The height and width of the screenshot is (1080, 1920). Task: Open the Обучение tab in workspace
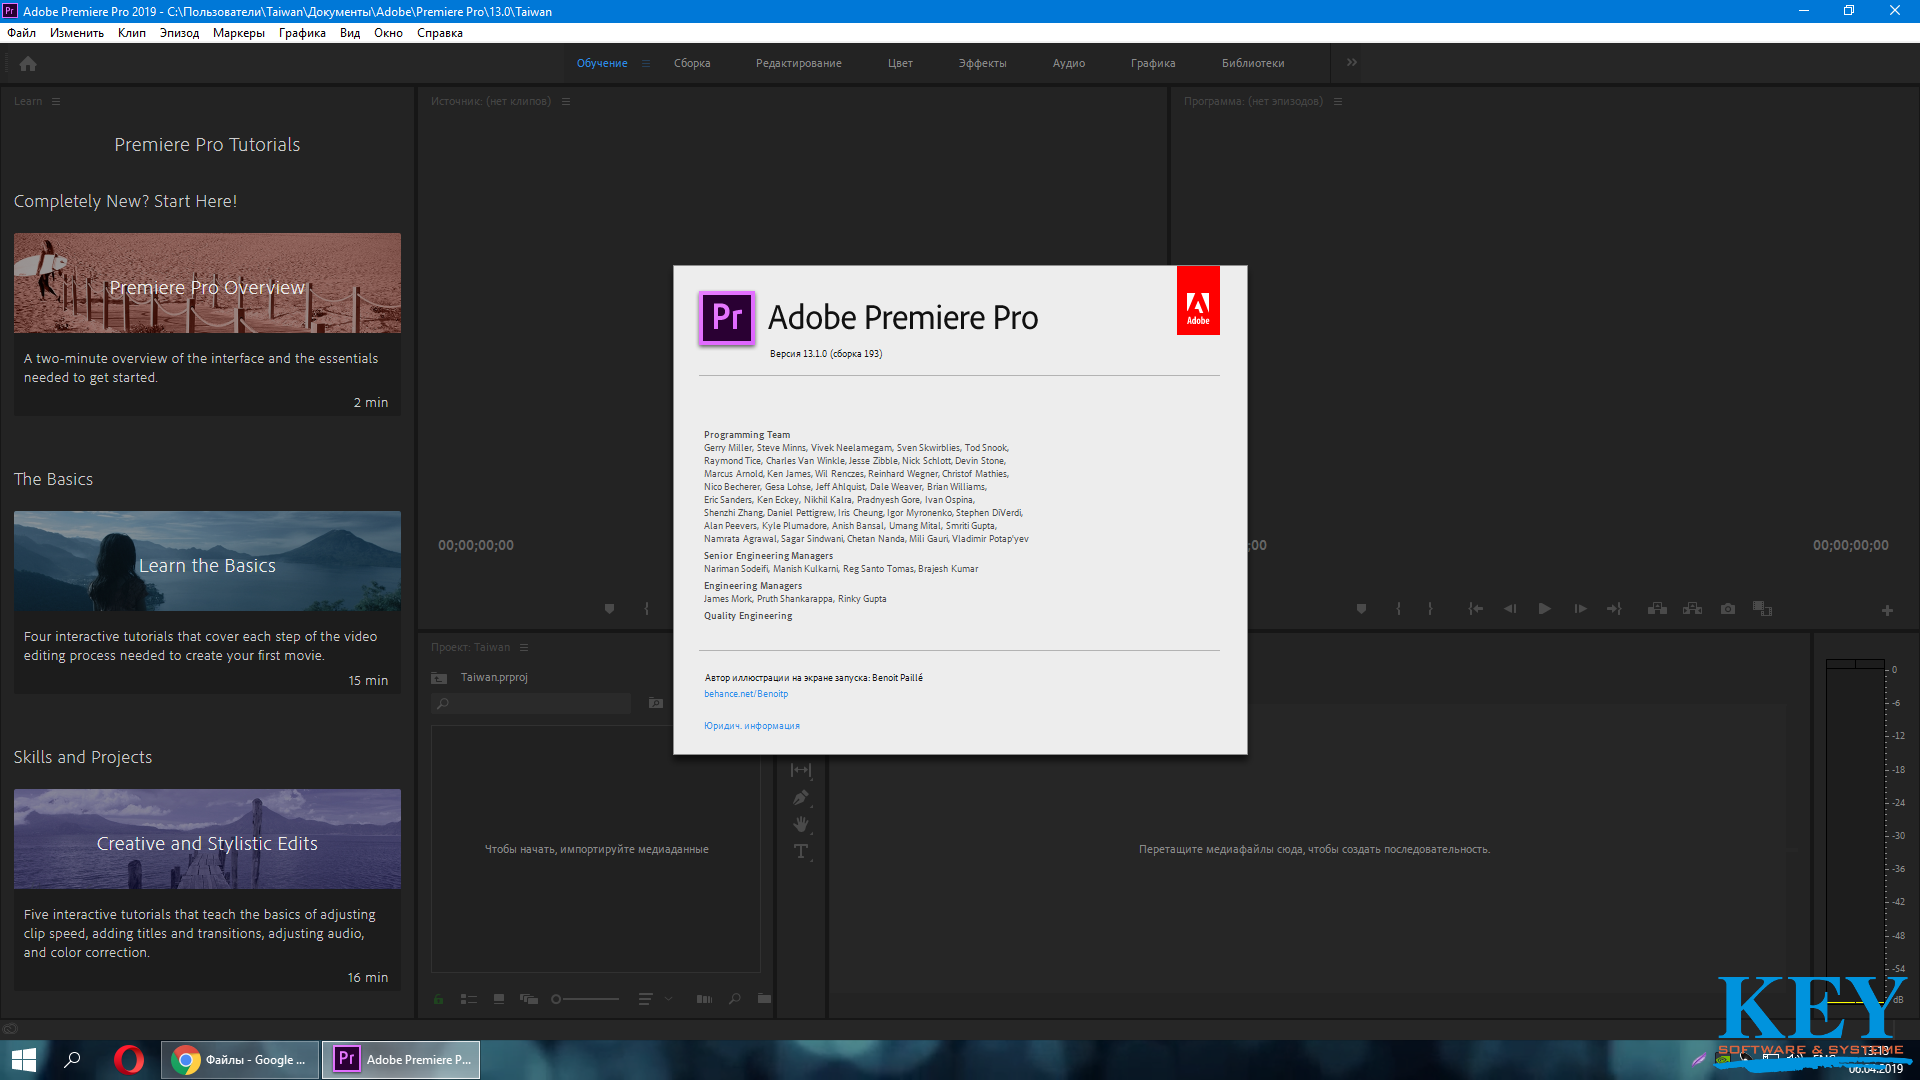coord(603,62)
